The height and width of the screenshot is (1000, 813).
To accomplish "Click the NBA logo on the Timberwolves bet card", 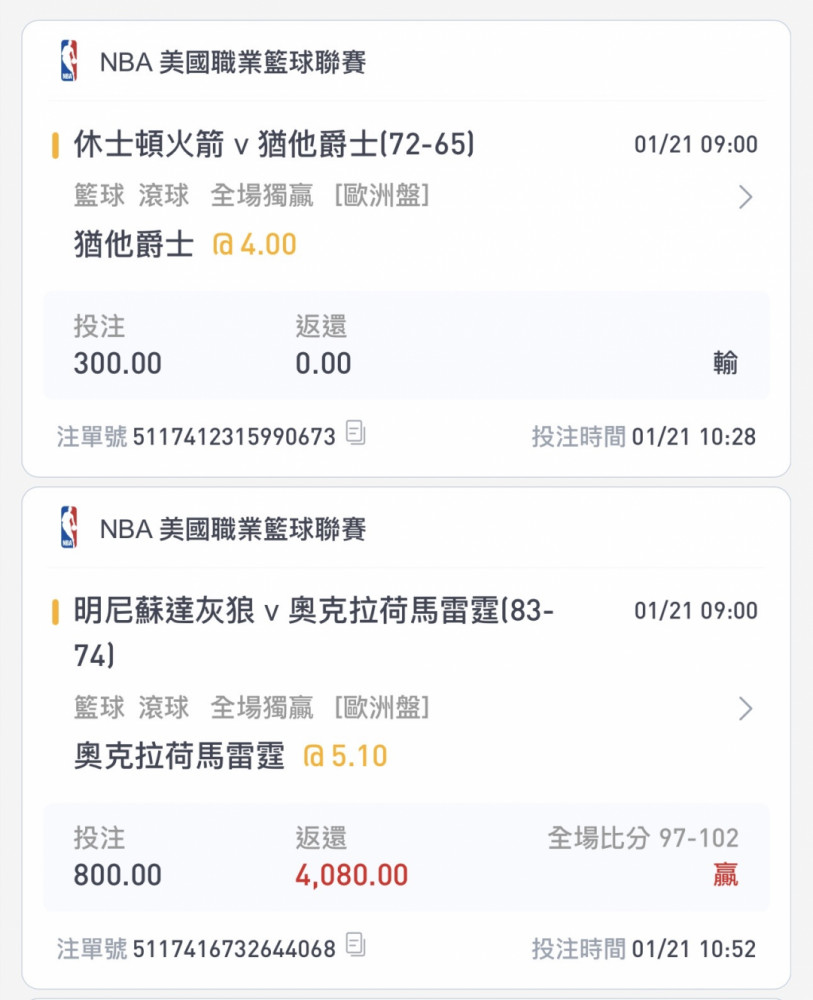I will pos(68,527).
